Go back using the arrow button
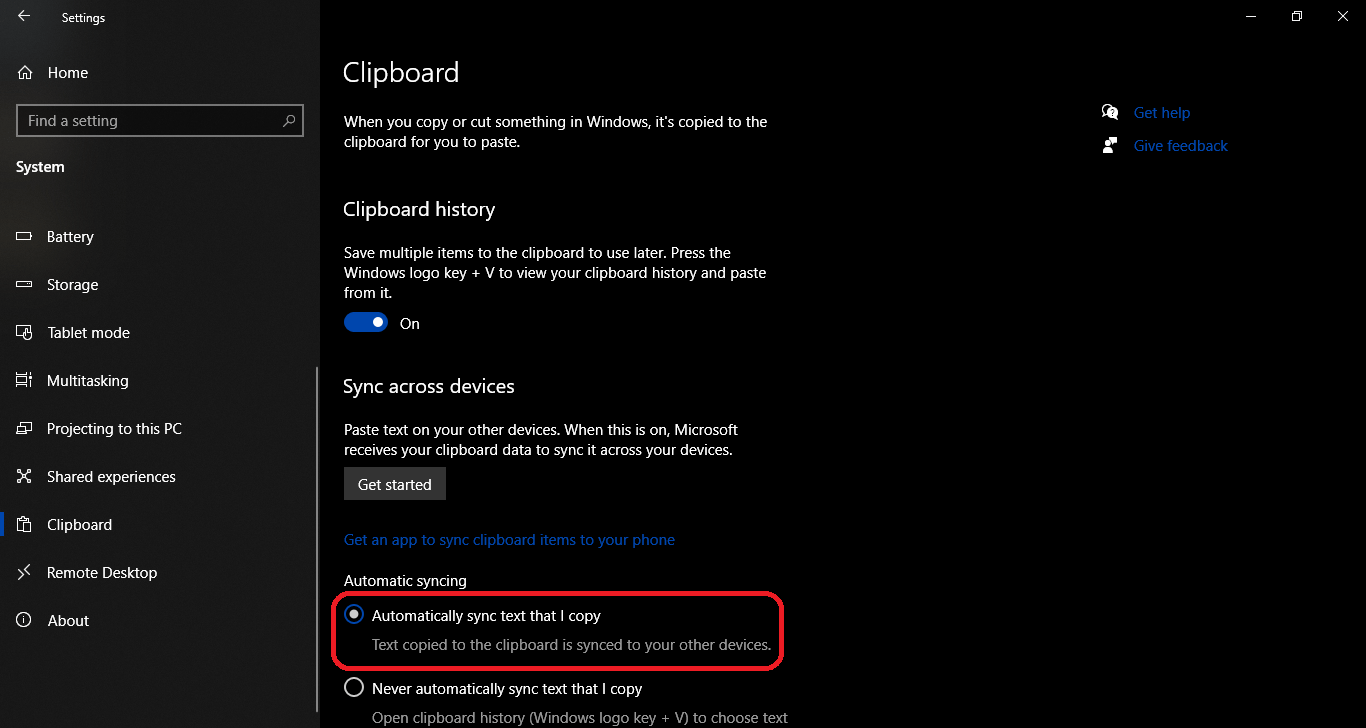This screenshot has height=728, width=1366. [22, 16]
